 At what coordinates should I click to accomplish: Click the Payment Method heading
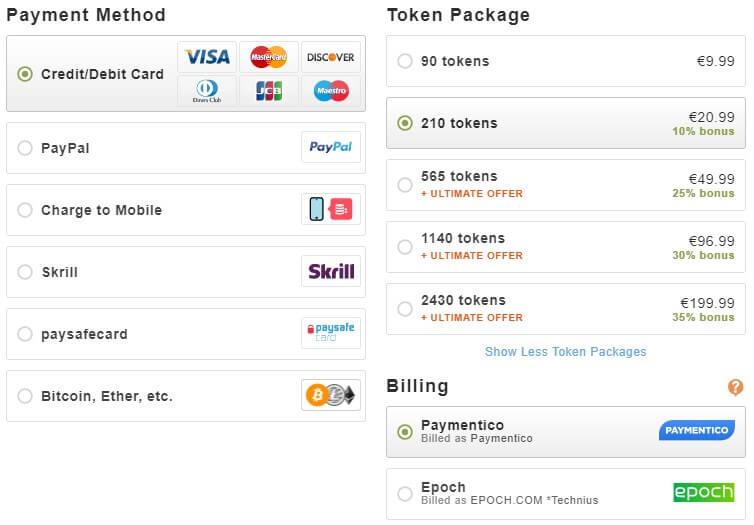[86, 15]
